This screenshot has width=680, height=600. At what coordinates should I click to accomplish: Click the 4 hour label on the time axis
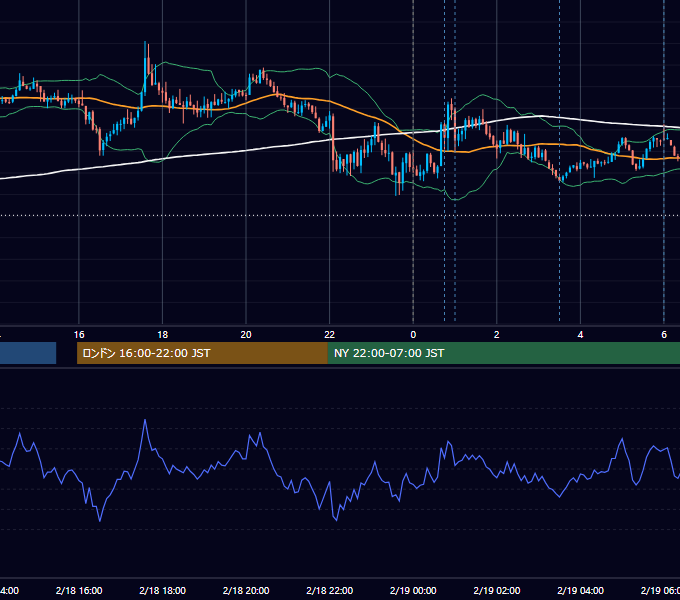(580, 335)
